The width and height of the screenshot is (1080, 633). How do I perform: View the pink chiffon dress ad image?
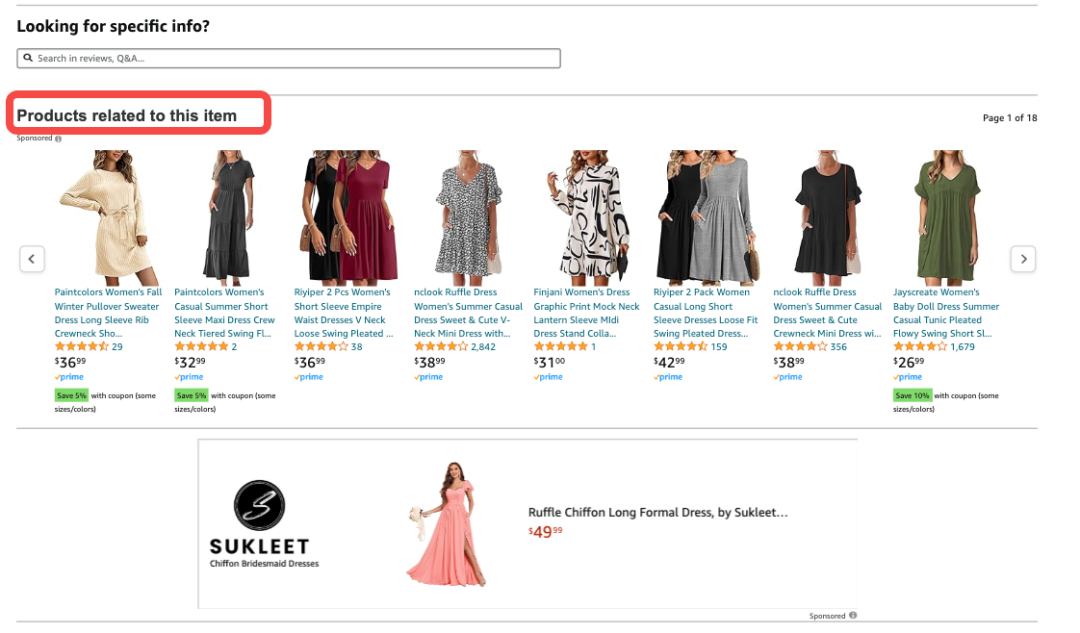tap(442, 523)
